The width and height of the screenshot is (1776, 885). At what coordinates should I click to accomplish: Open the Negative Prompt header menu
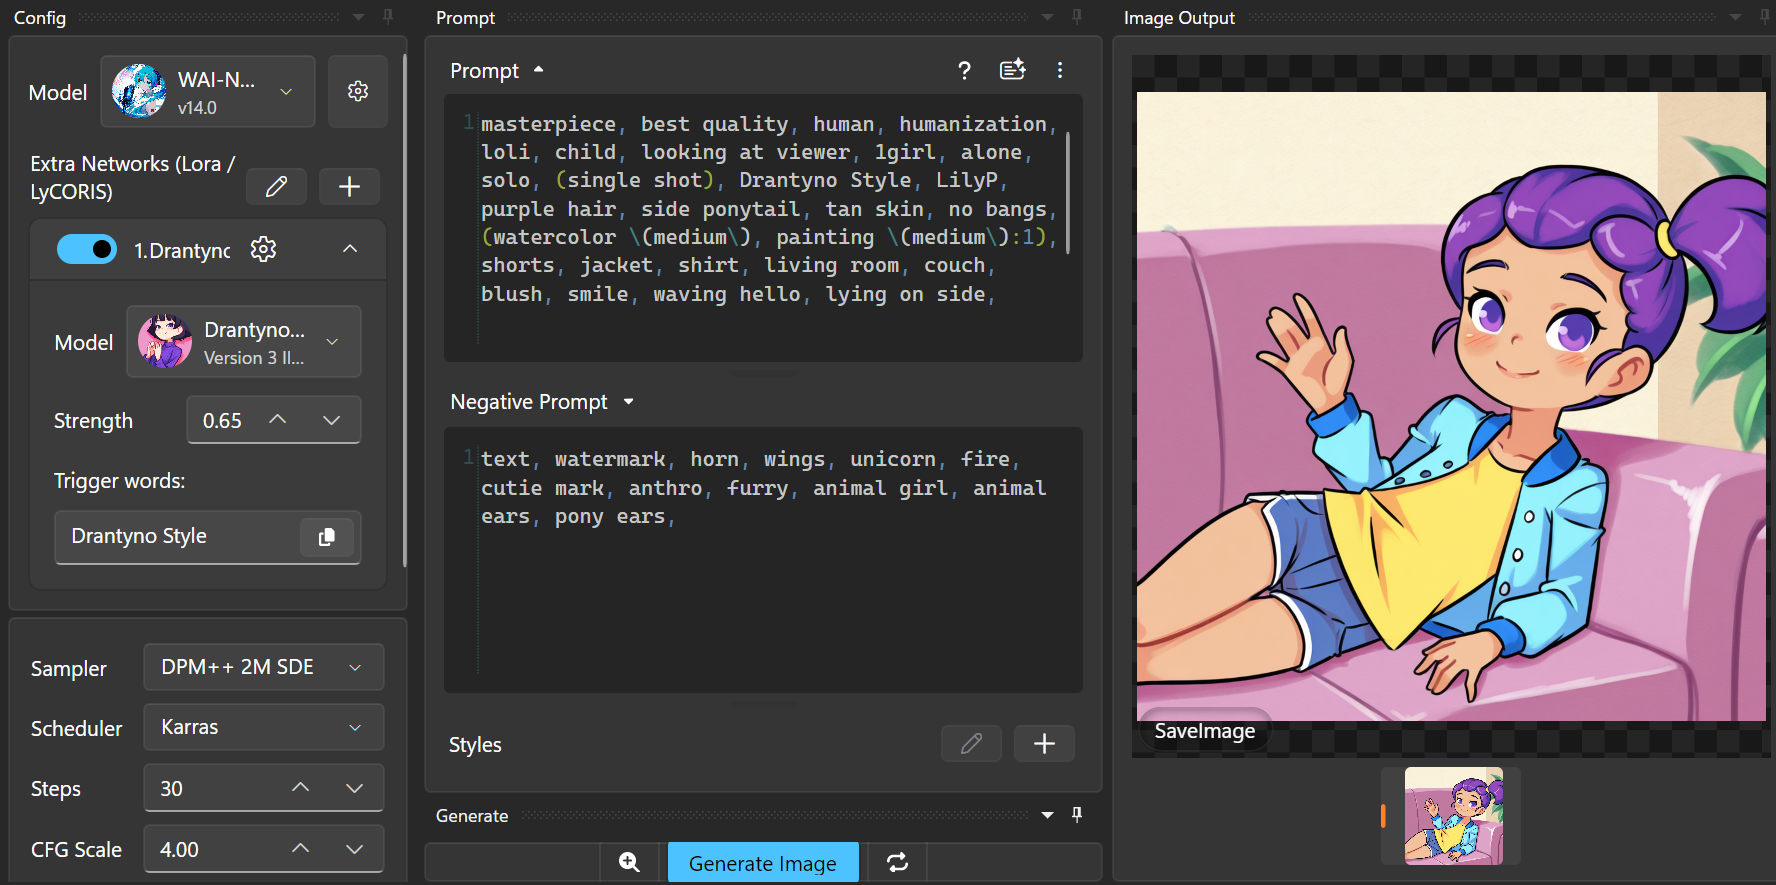coord(629,402)
